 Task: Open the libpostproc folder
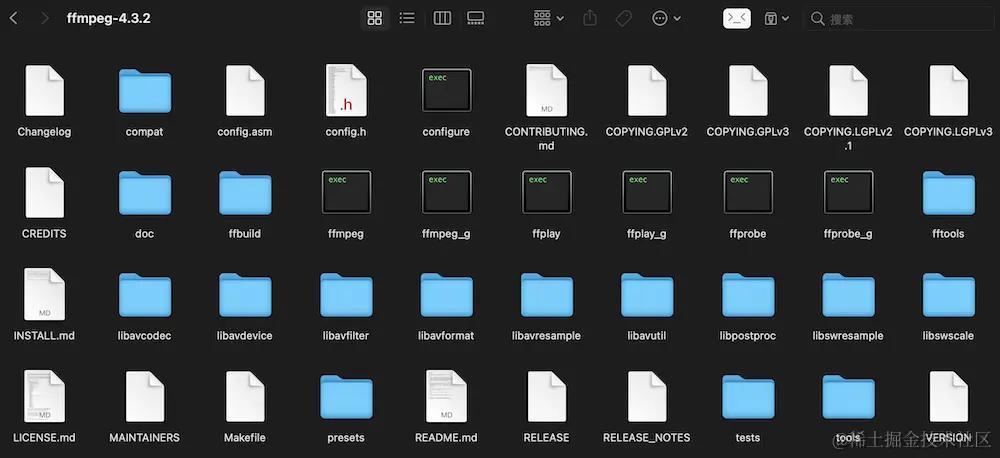748,295
